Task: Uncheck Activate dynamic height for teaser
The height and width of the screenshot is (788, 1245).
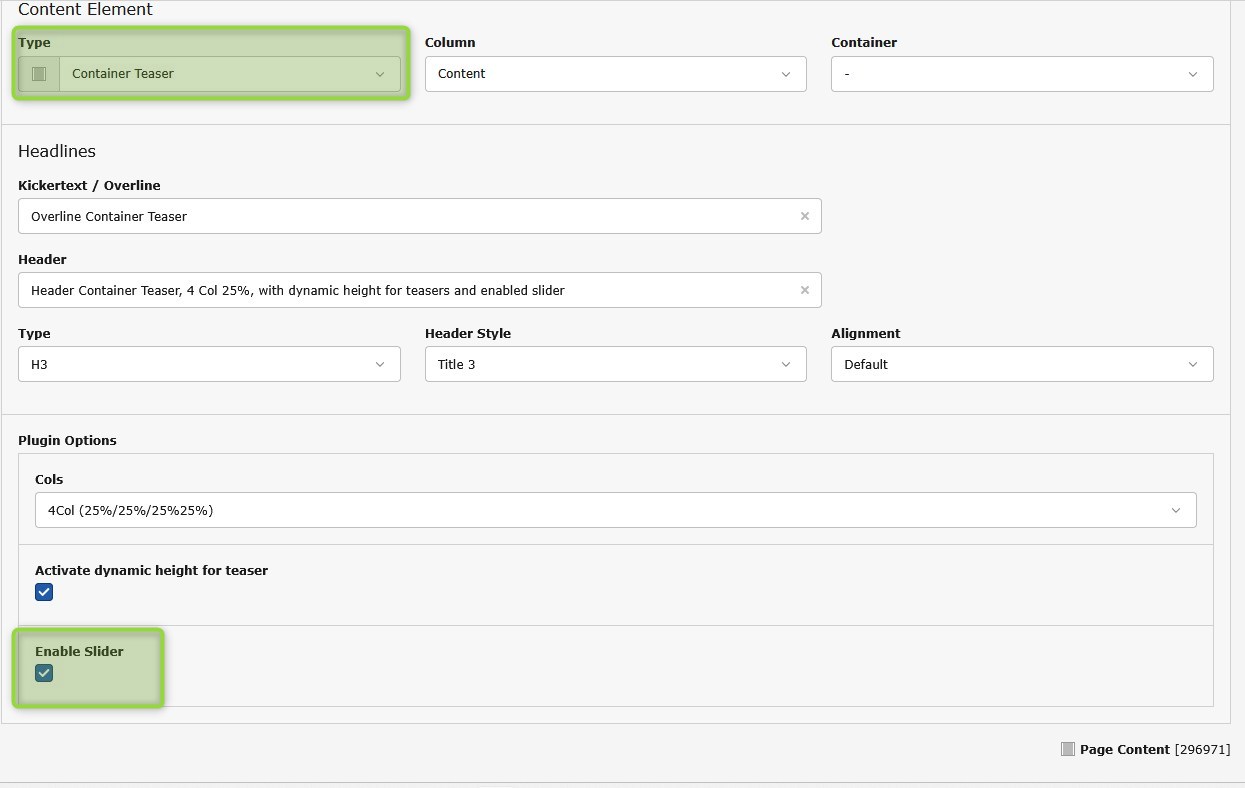Action: [44, 592]
